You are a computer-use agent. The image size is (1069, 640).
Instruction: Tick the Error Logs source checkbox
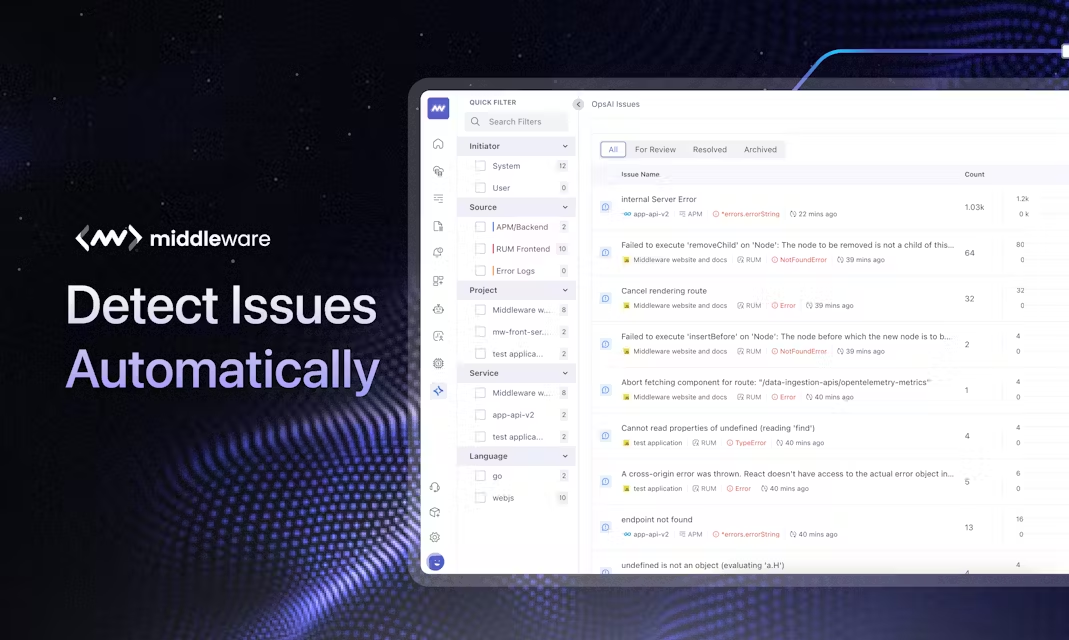point(481,271)
